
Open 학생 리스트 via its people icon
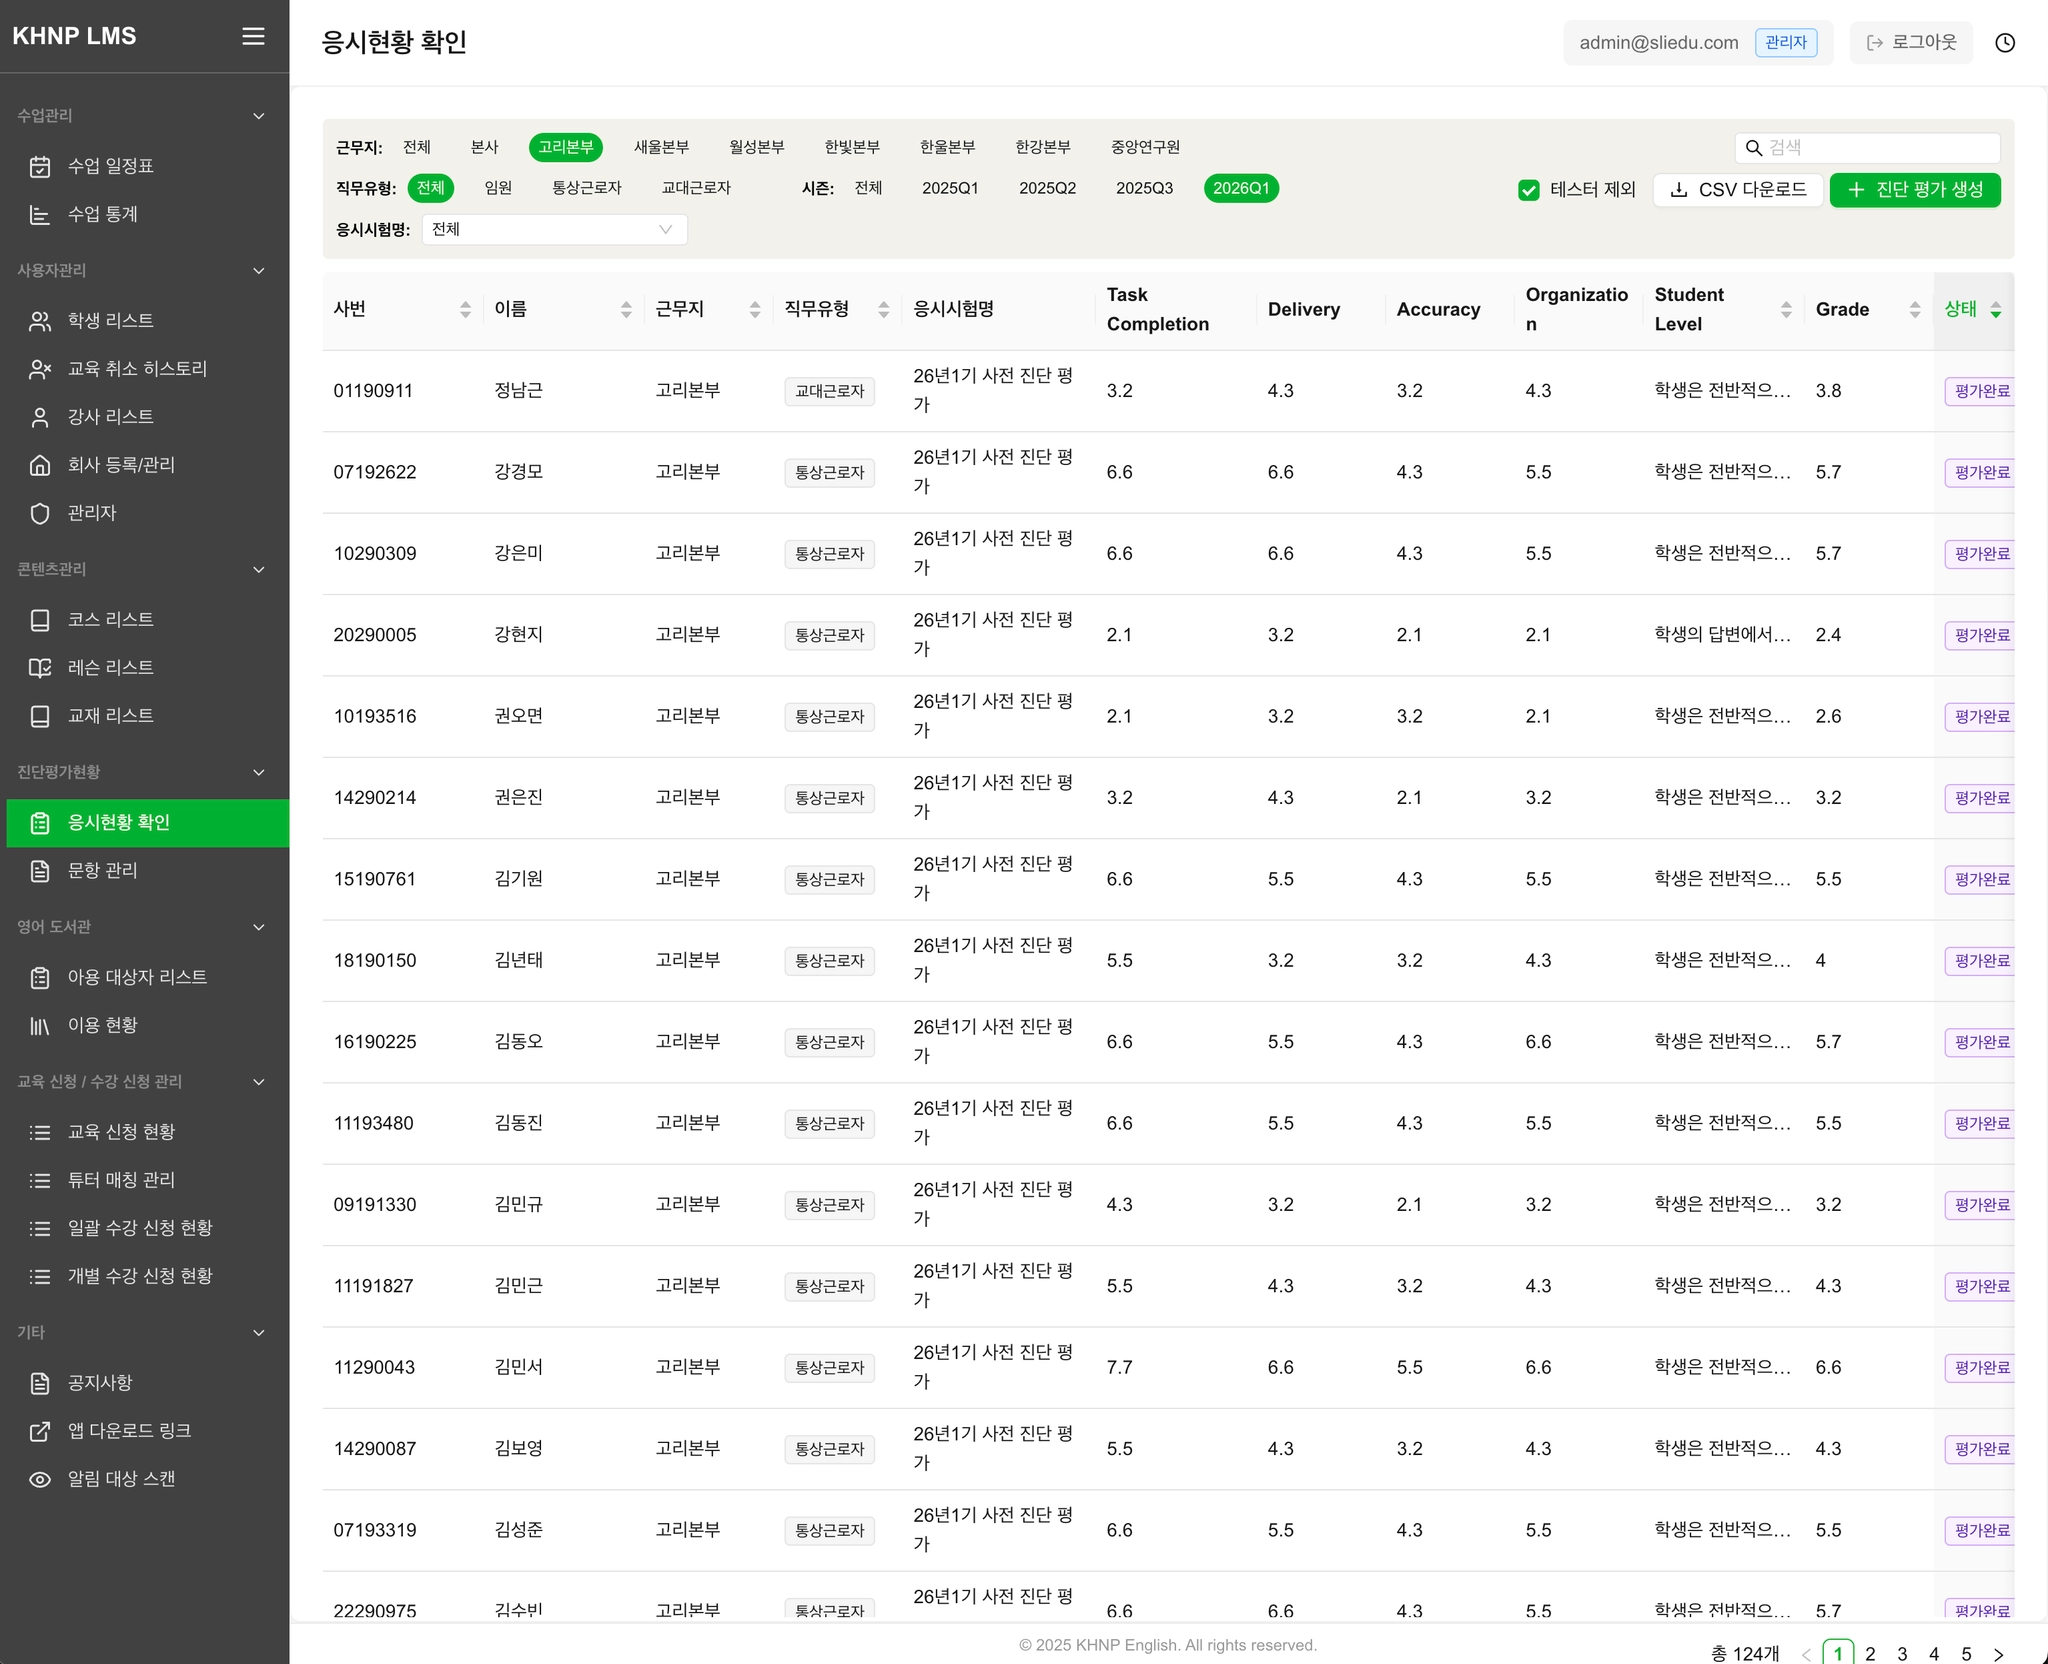40,321
